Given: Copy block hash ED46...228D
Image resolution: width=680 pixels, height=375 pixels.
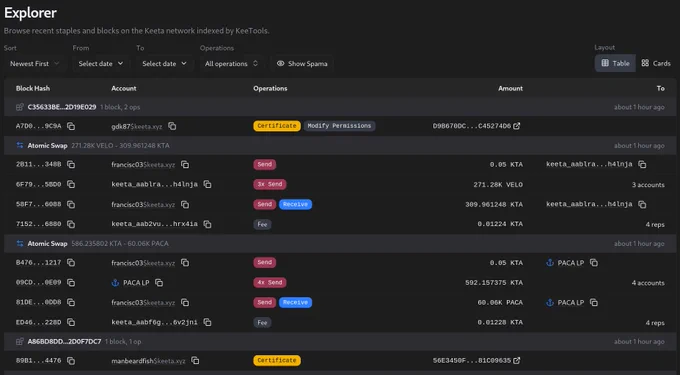Looking at the screenshot, I should point(71,323).
